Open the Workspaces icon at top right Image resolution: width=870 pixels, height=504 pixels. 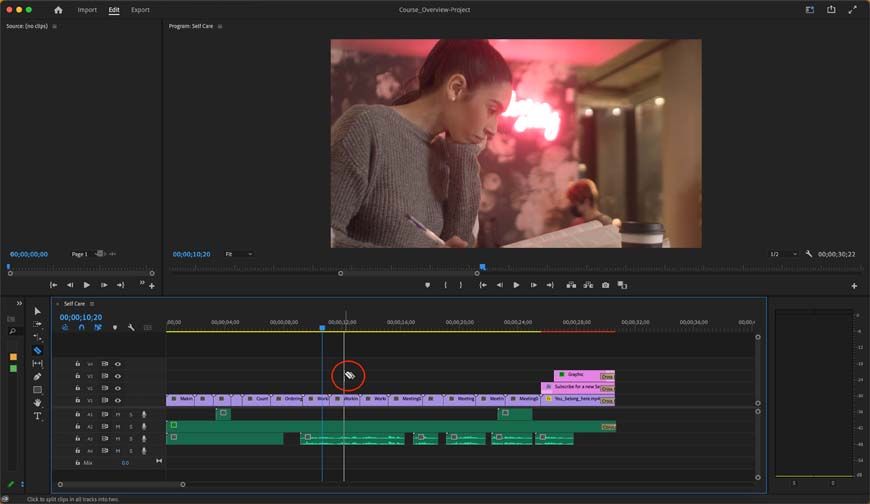[810, 9]
